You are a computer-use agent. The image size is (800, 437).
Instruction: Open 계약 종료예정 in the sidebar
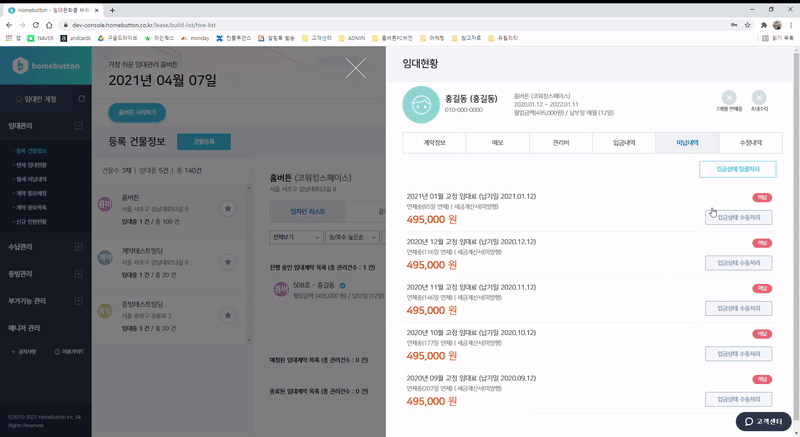[31, 194]
